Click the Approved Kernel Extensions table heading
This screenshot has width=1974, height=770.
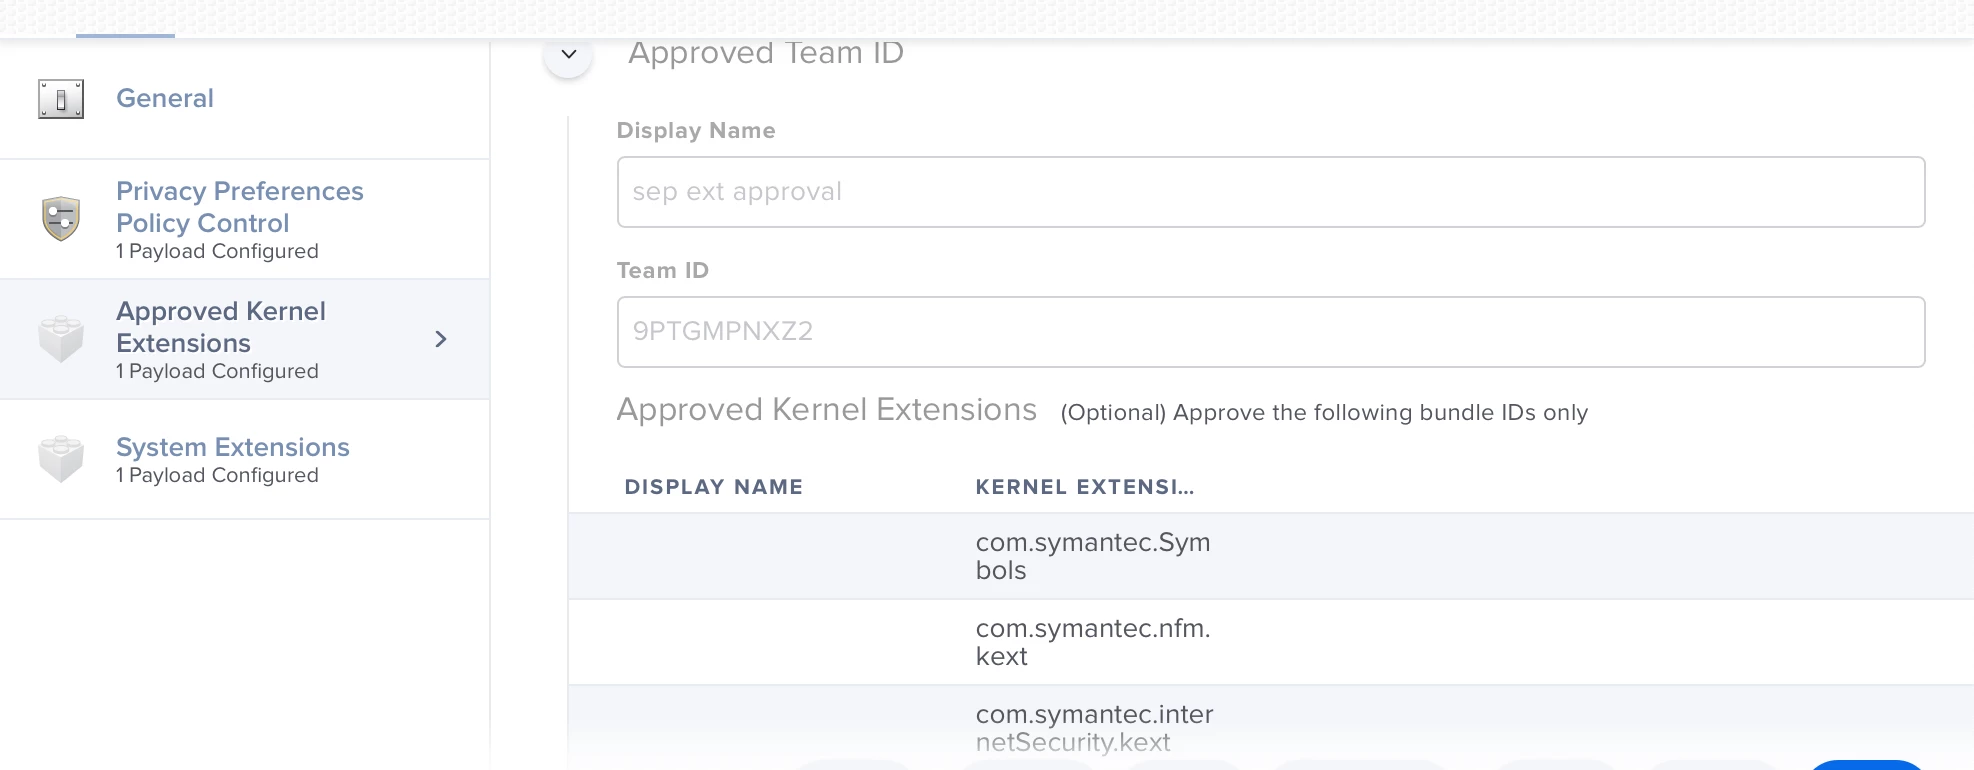pyautogui.click(x=826, y=410)
